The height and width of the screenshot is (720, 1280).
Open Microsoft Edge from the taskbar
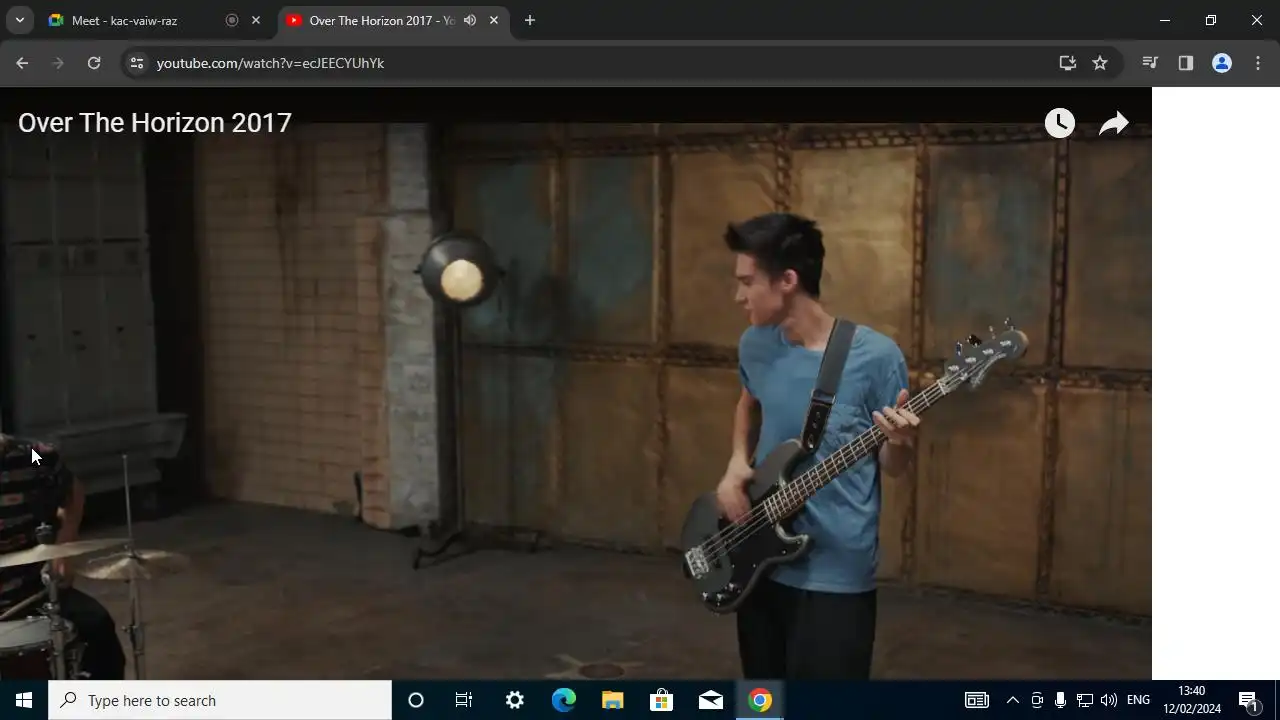564,700
